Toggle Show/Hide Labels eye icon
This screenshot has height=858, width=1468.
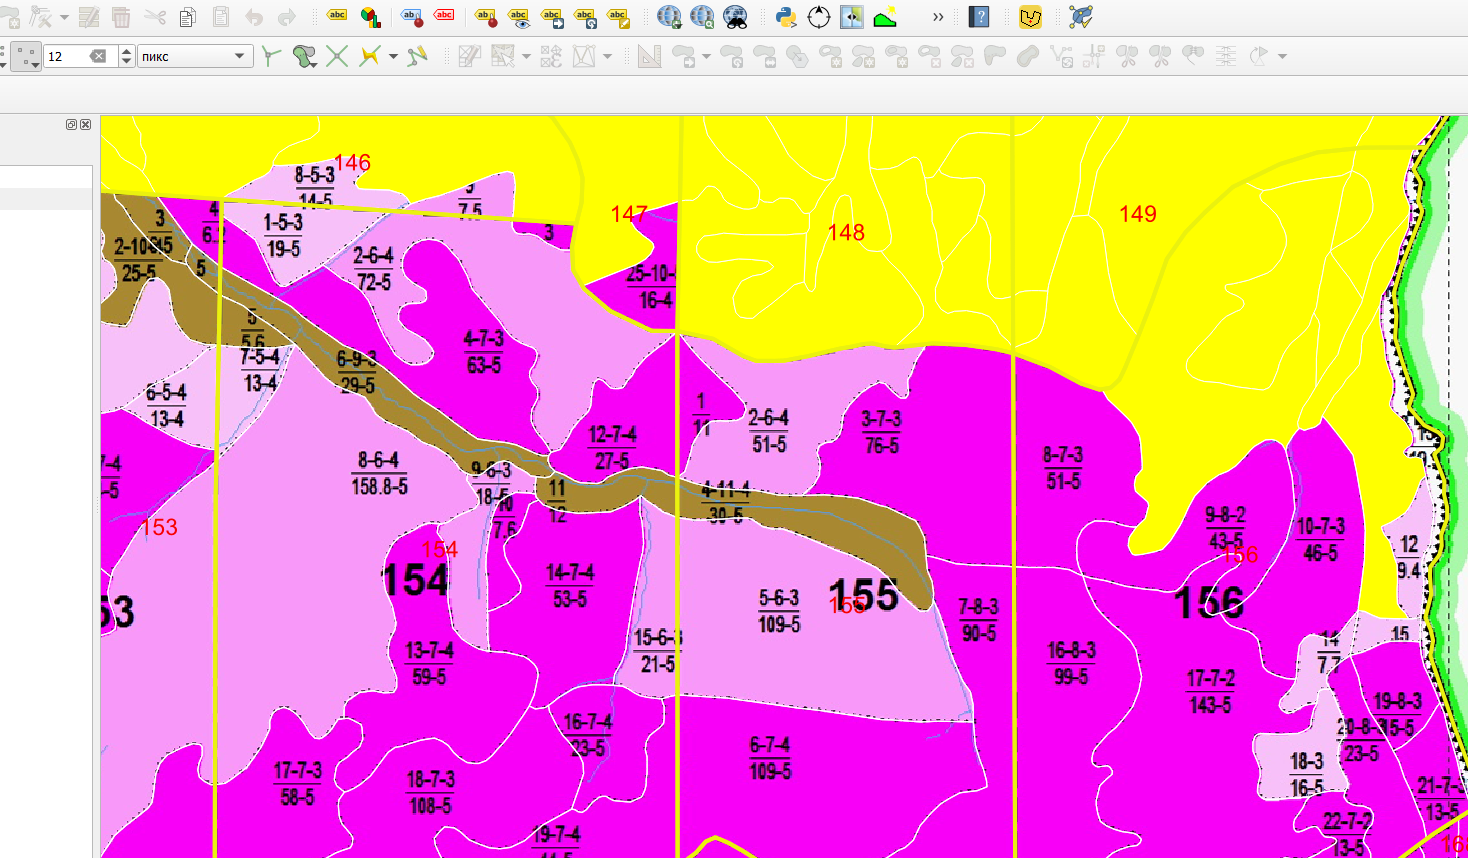pyautogui.click(x=518, y=17)
